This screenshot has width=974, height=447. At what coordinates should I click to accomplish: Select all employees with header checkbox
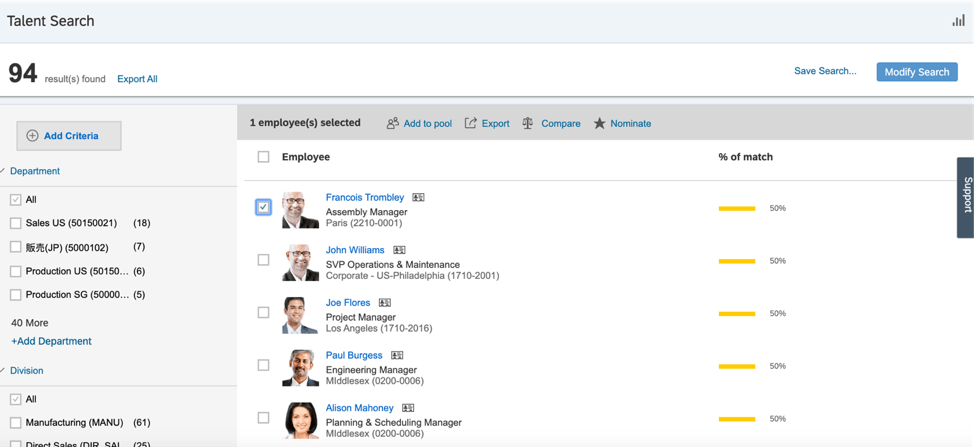[x=263, y=157]
